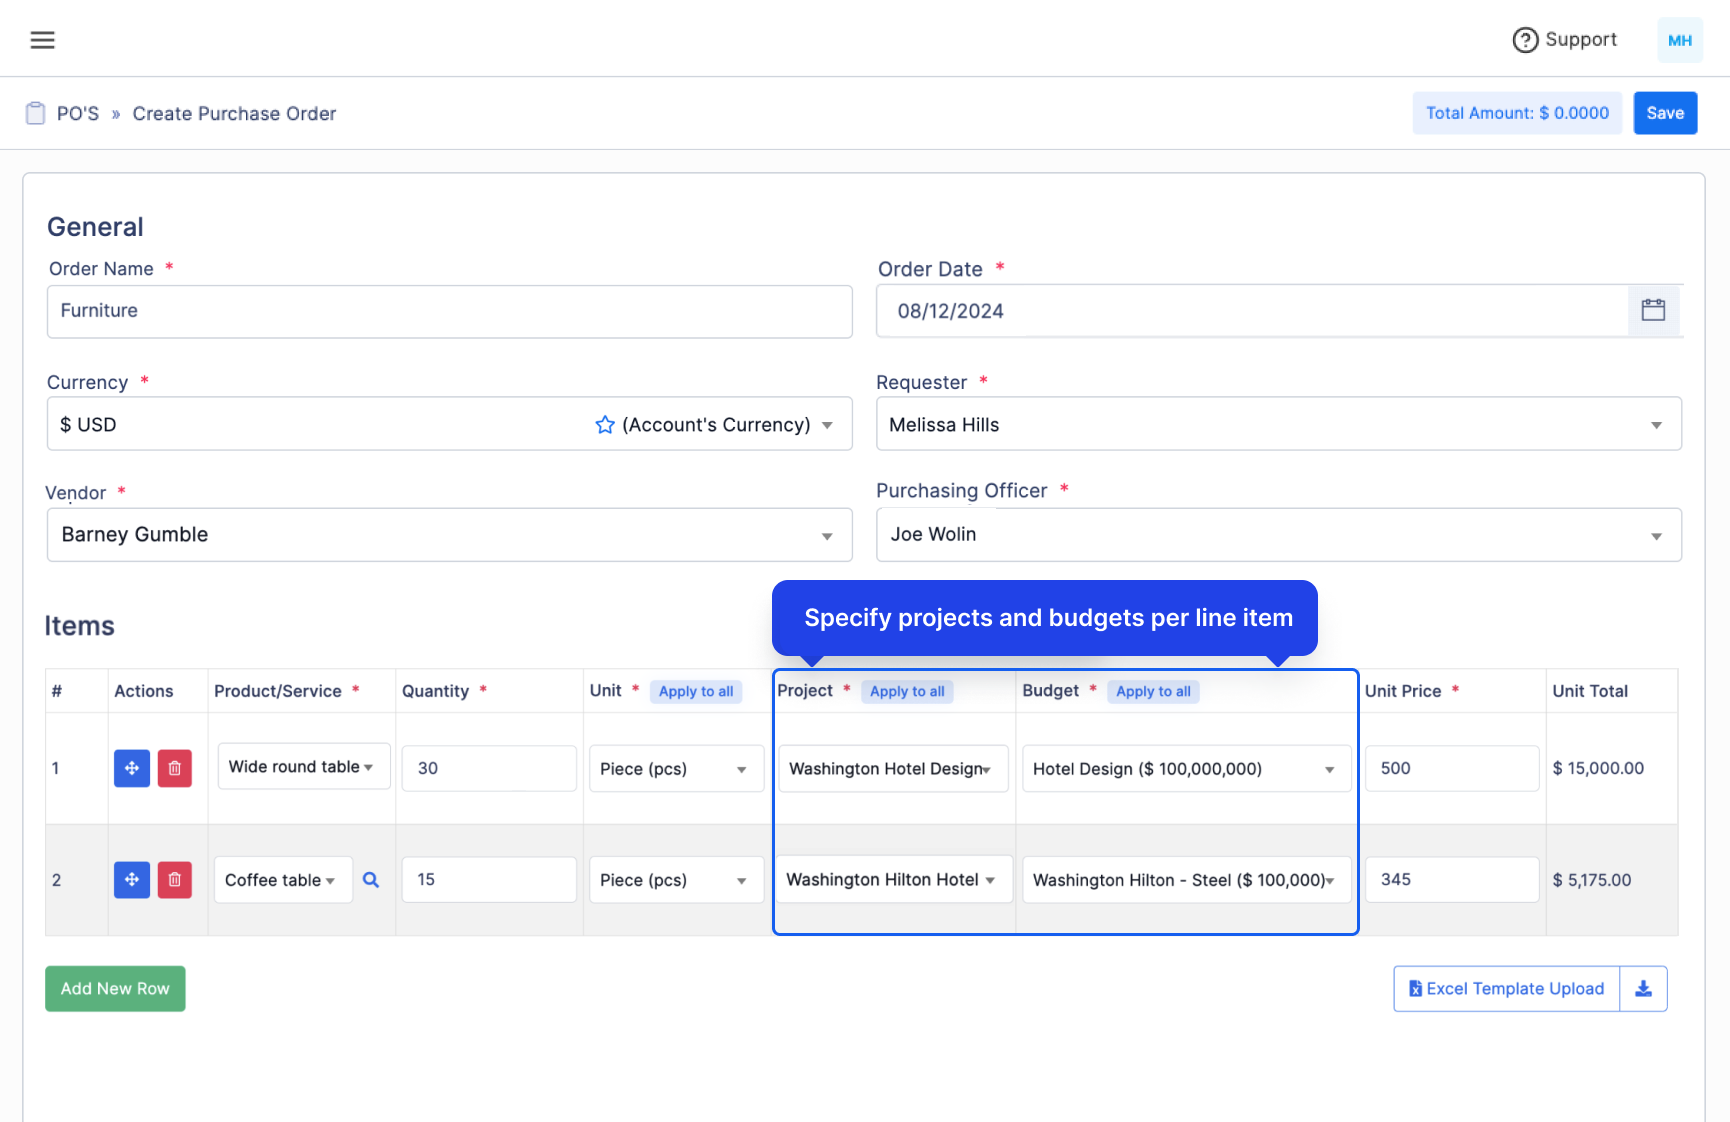Viewport: 1730px width, 1122px height.
Task: Delete row 1 using the trash icon
Action: [x=175, y=768]
